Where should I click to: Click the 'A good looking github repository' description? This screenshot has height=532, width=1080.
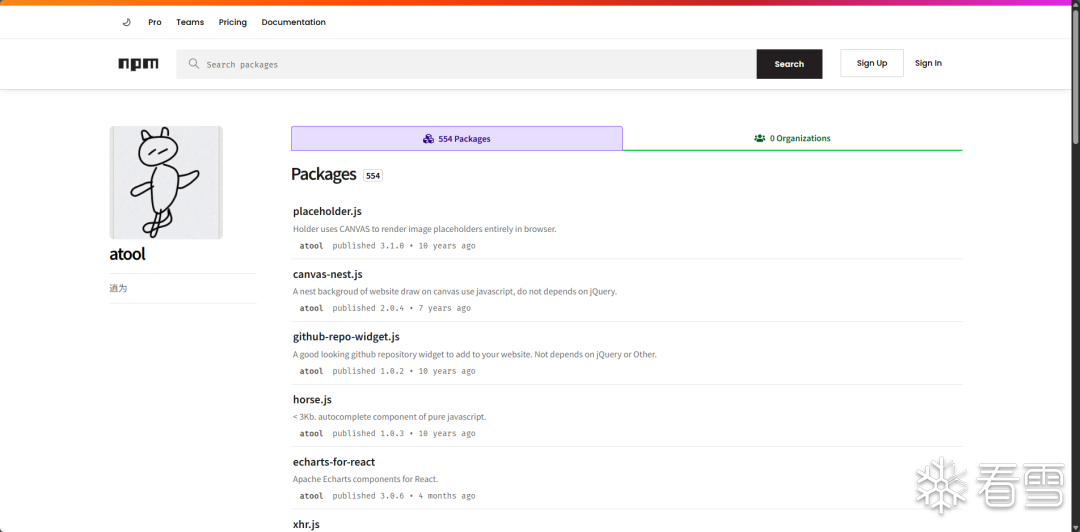(475, 354)
